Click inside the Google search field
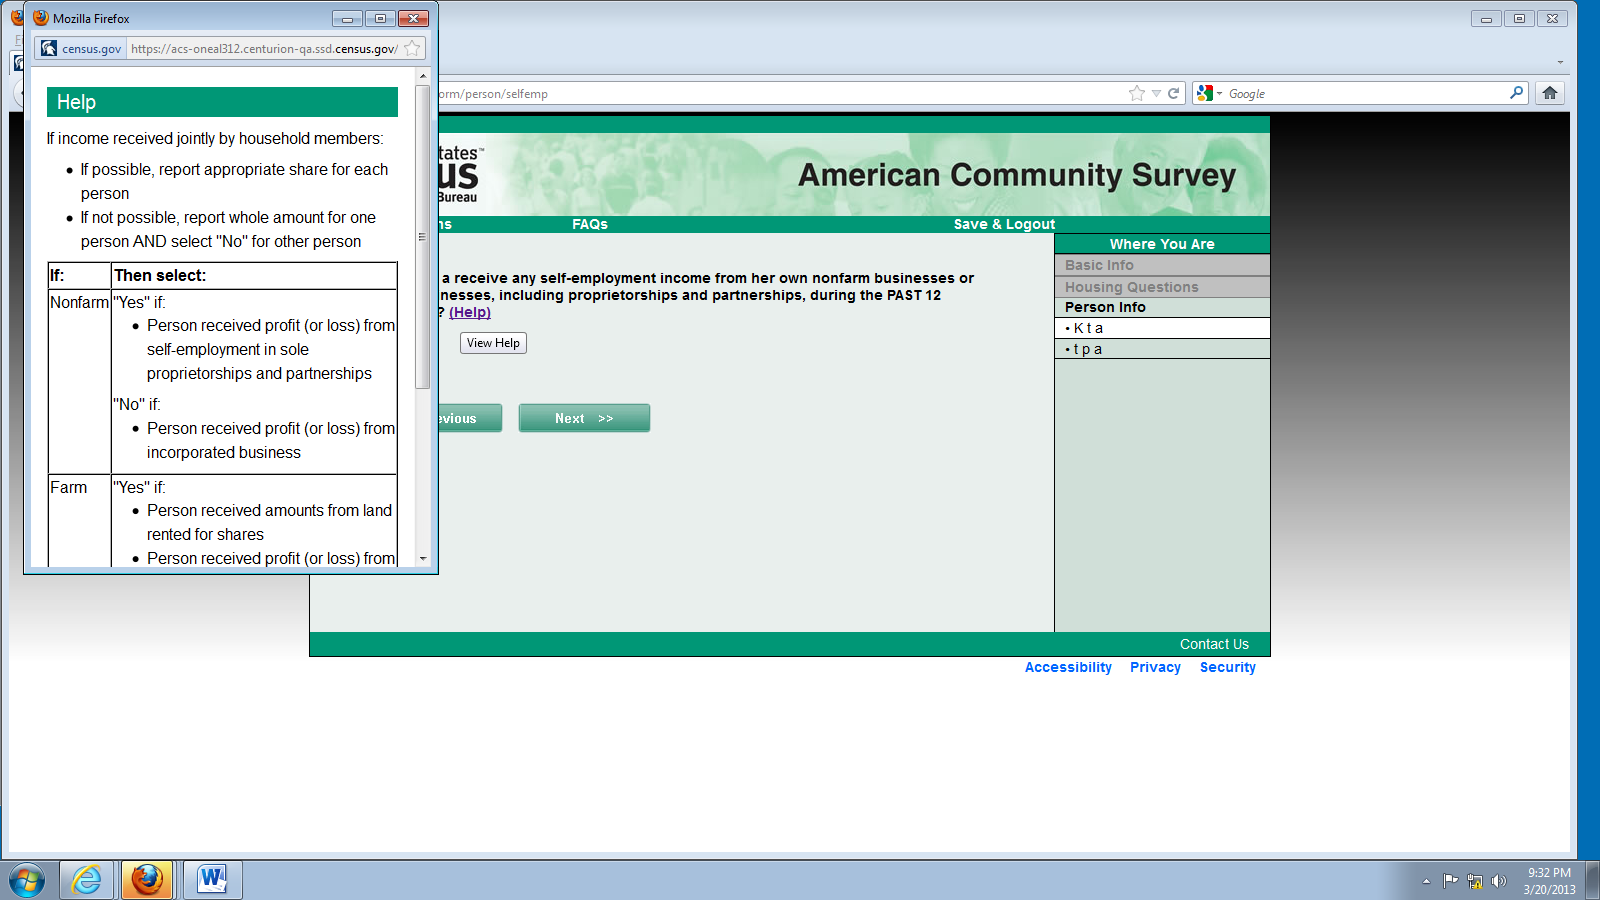The height and width of the screenshot is (900, 1600). pyautogui.click(x=1360, y=93)
